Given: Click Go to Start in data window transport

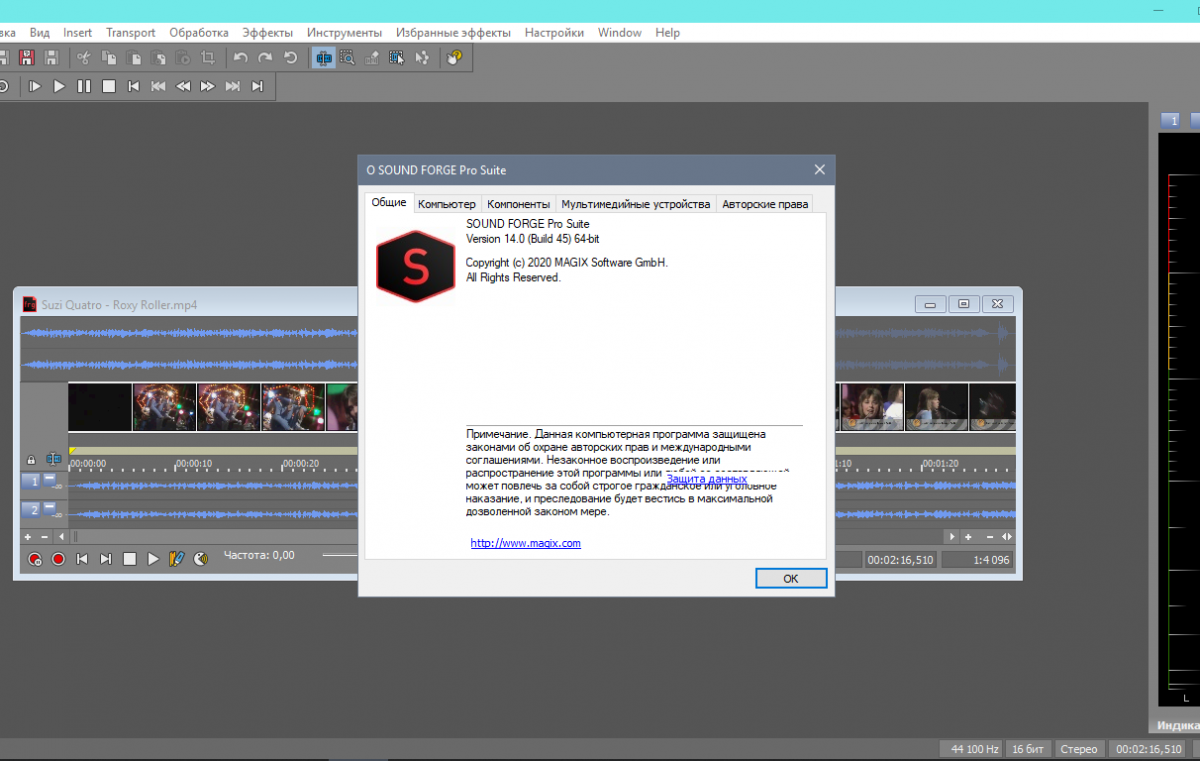Looking at the screenshot, I should click(82, 559).
